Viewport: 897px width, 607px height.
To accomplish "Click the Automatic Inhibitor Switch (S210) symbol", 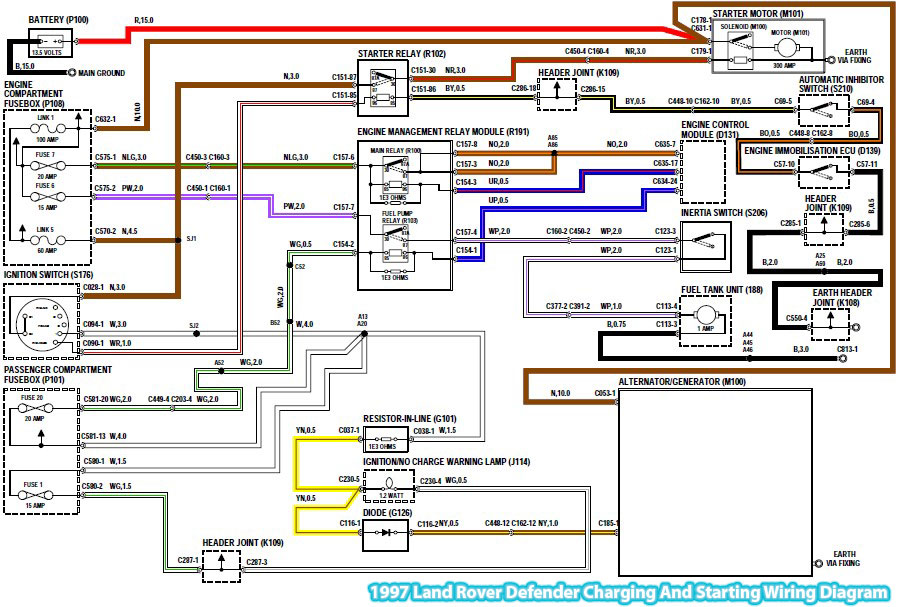I will tap(824, 110).
